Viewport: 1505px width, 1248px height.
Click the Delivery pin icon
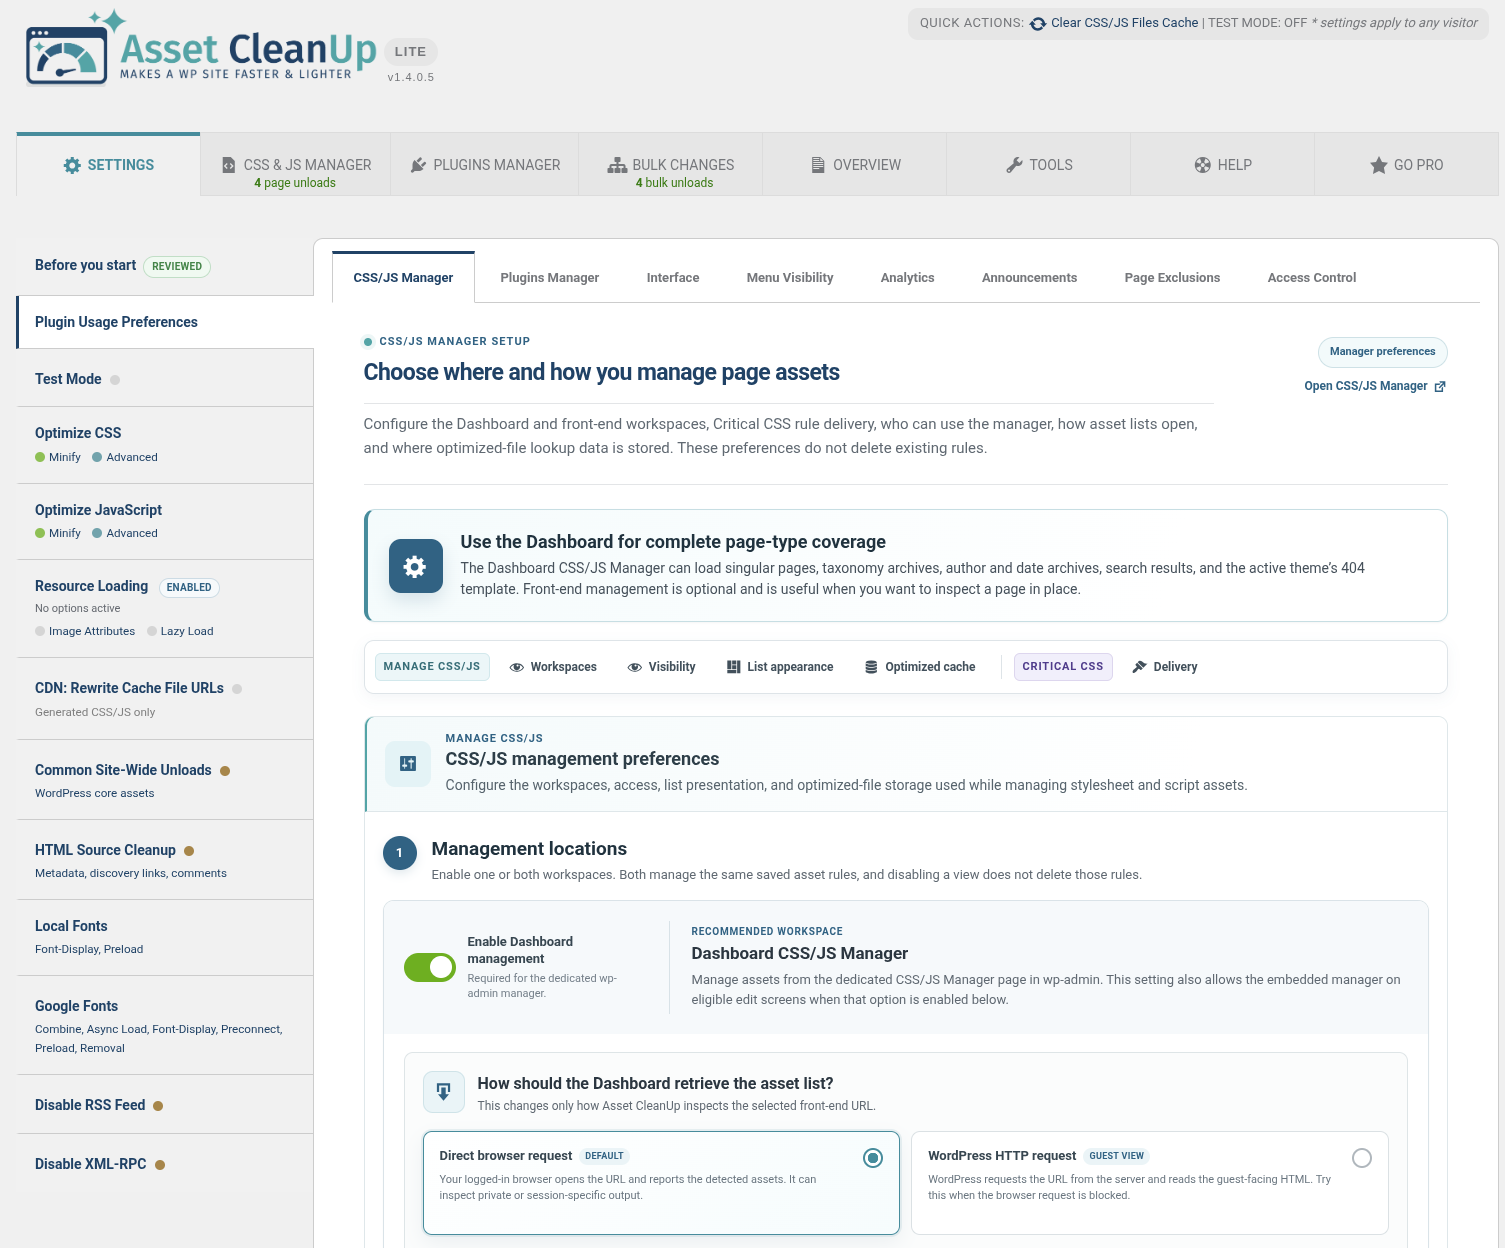1139,667
